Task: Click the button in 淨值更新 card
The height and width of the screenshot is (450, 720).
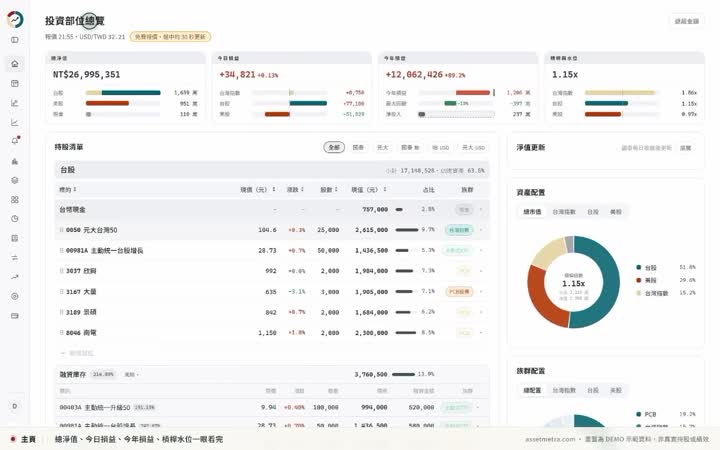Action: (686, 148)
